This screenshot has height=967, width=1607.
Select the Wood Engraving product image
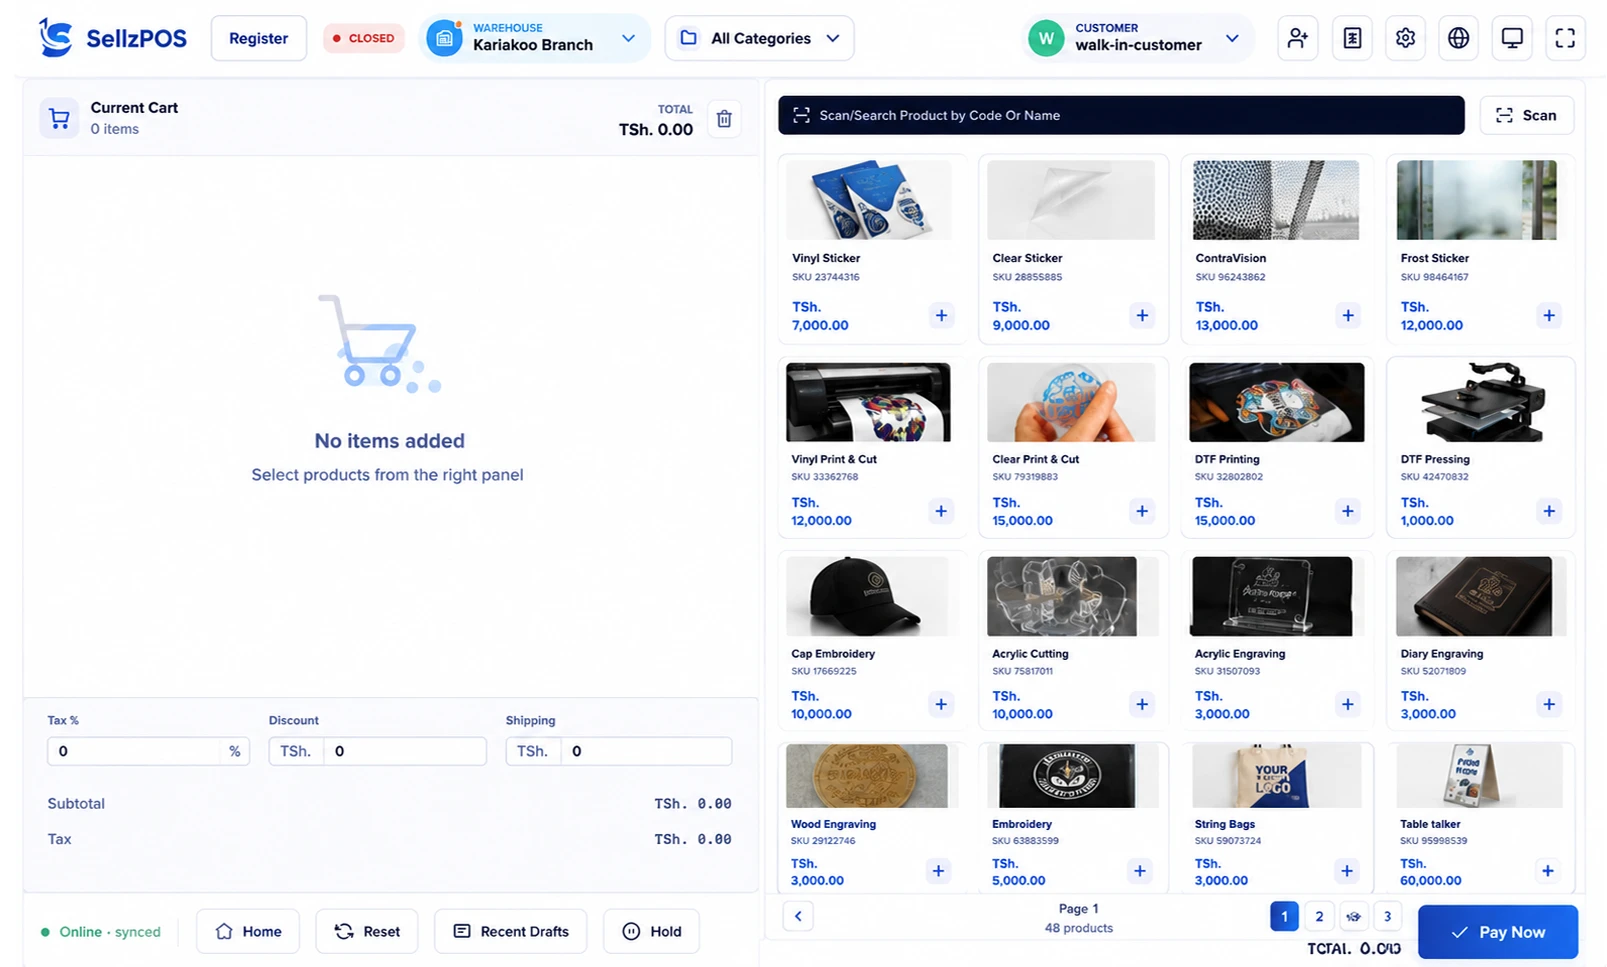[x=867, y=776]
